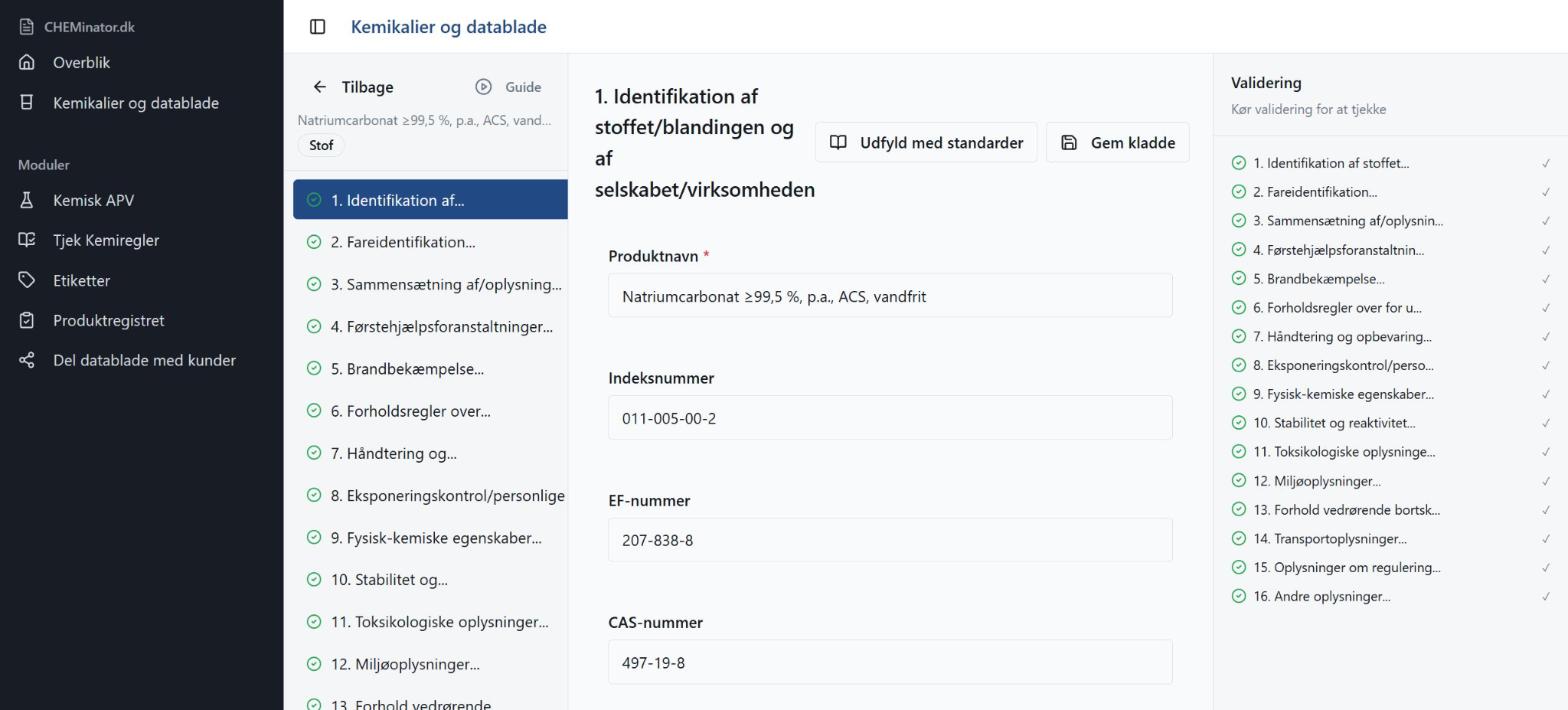Select section 2. Fareidentifikation
The width and height of the screenshot is (1568, 710).
(430, 242)
